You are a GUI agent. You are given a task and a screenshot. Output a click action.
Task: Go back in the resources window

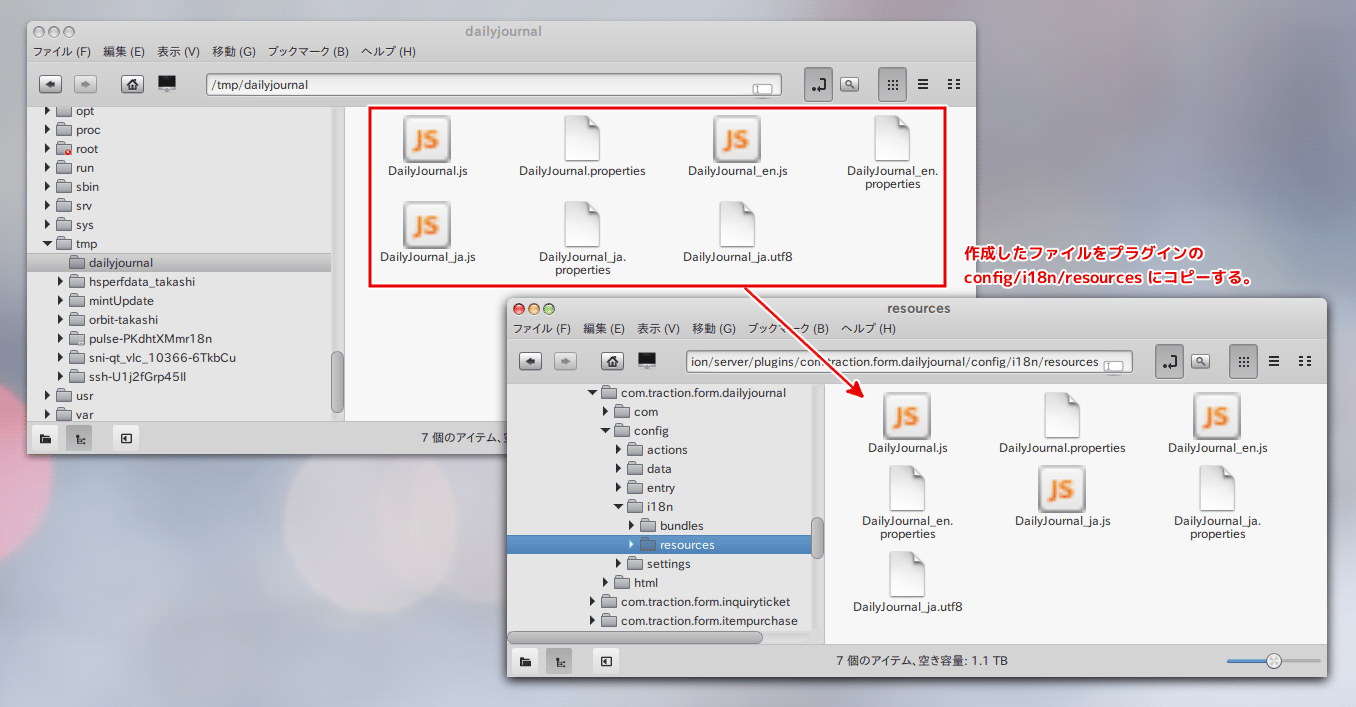[x=530, y=361]
